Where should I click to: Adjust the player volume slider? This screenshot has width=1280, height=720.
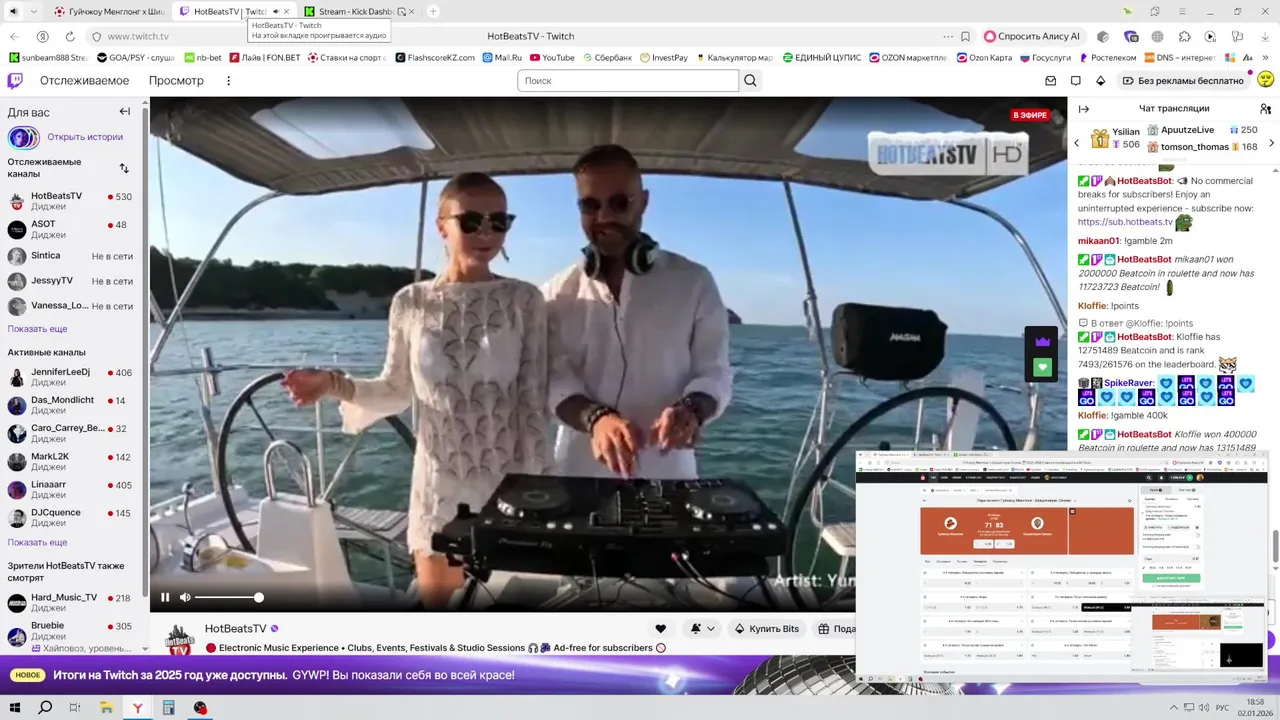(227, 597)
